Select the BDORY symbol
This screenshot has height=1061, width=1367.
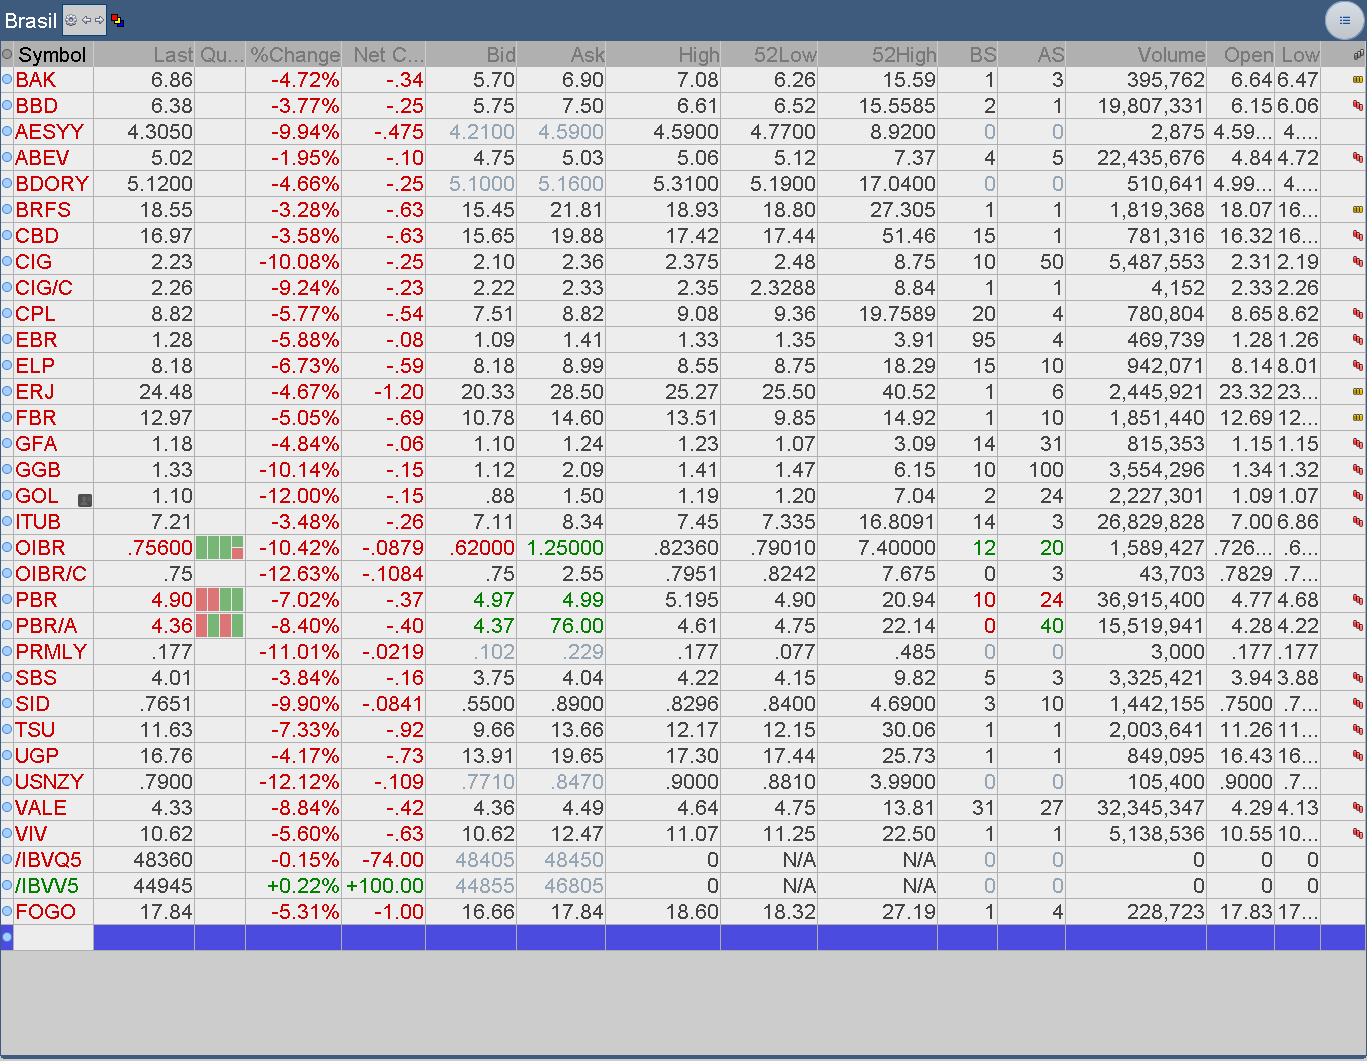(x=52, y=184)
